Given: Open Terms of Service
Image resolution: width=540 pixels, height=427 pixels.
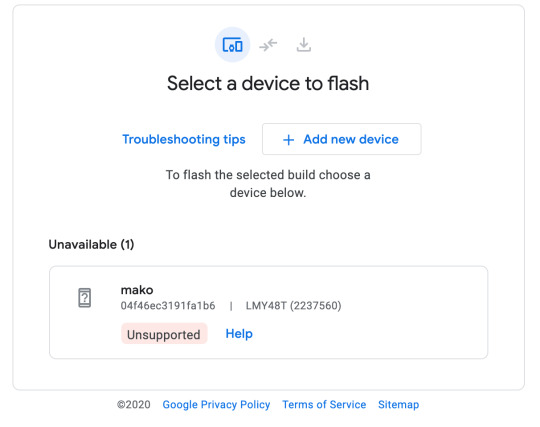Looking at the screenshot, I should tap(324, 405).
